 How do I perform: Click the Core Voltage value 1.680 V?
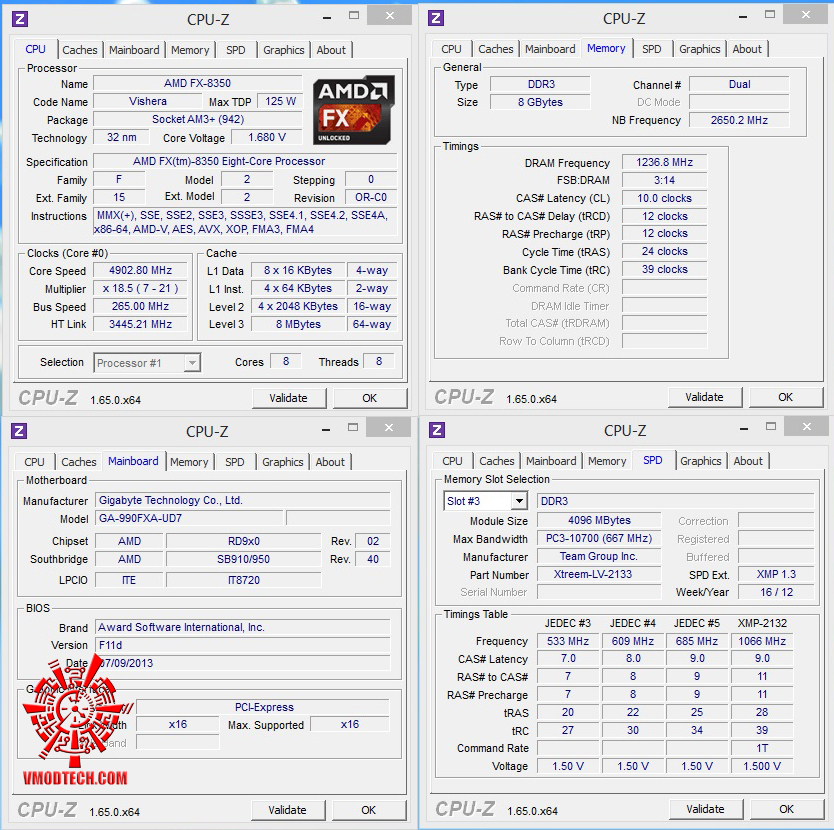tap(266, 137)
